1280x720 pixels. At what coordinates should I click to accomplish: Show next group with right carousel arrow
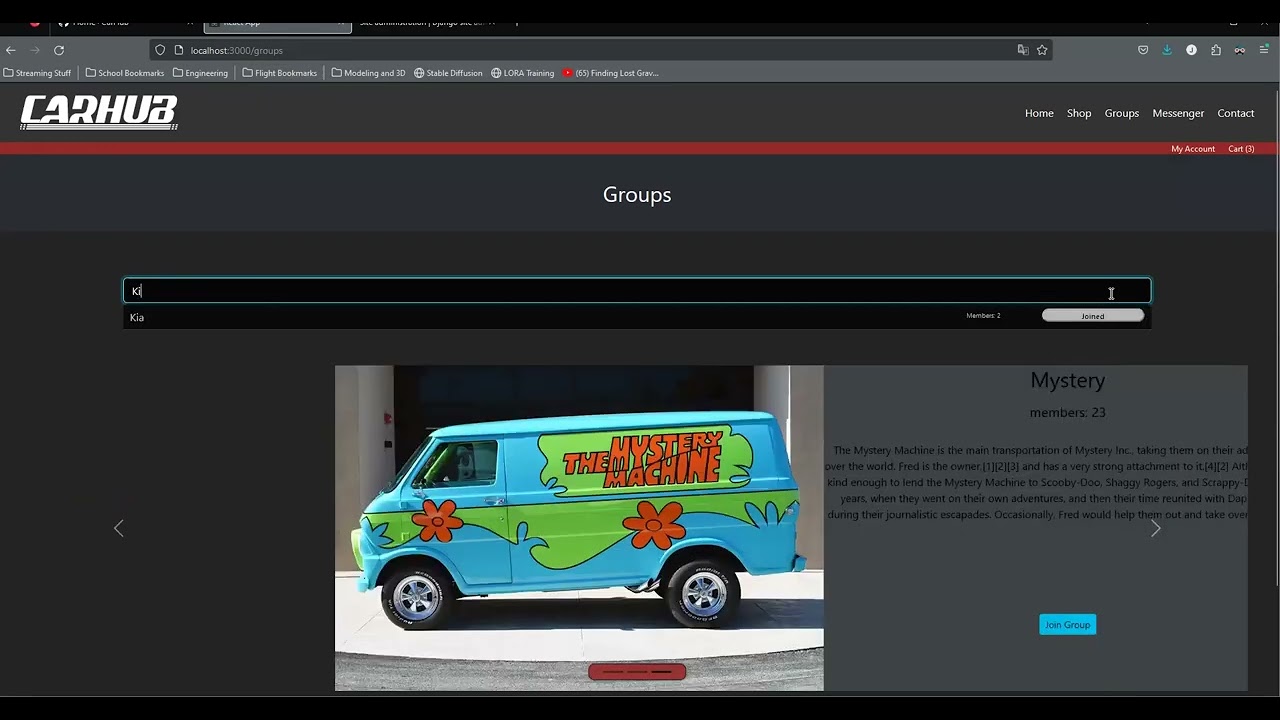tap(1155, 528)
